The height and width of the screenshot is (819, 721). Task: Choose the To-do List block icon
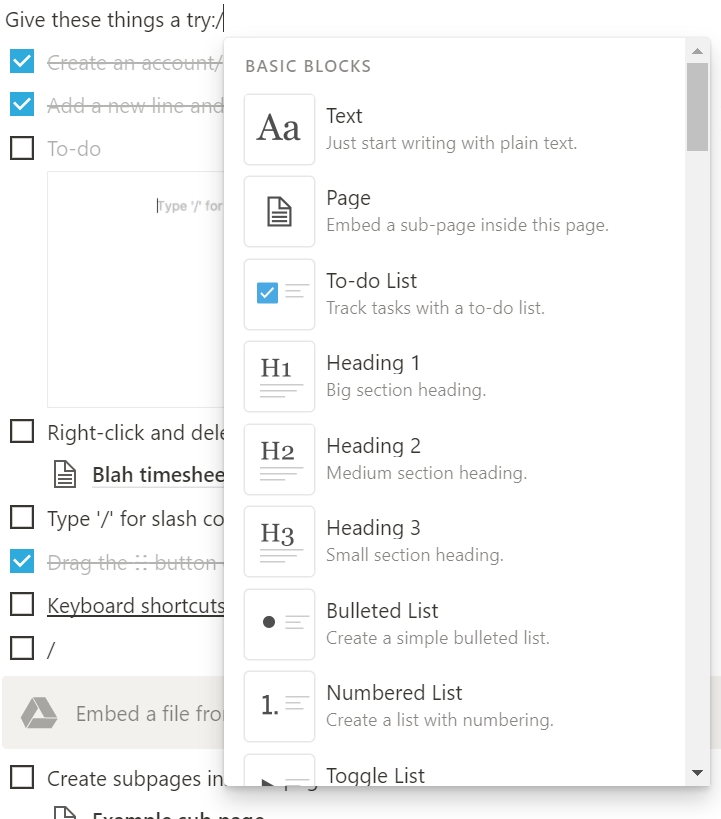[279, 294]
